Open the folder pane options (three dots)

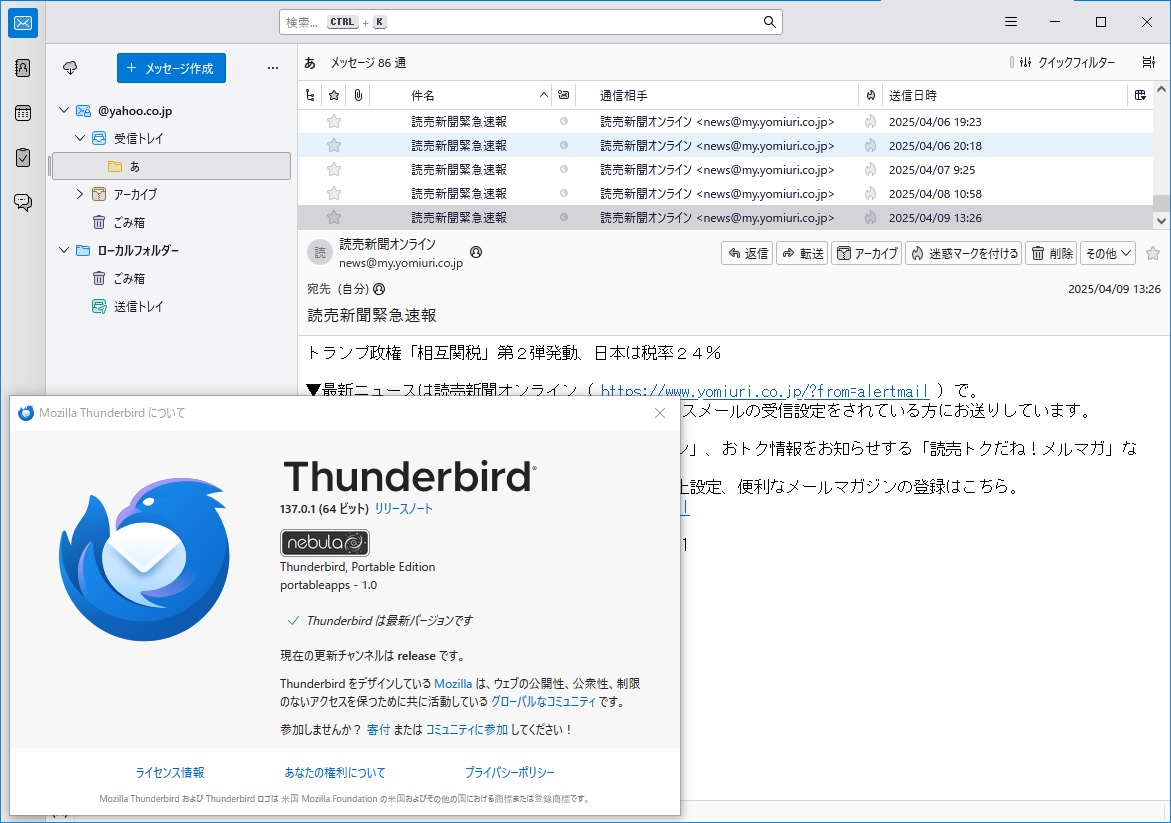[272, 68]
